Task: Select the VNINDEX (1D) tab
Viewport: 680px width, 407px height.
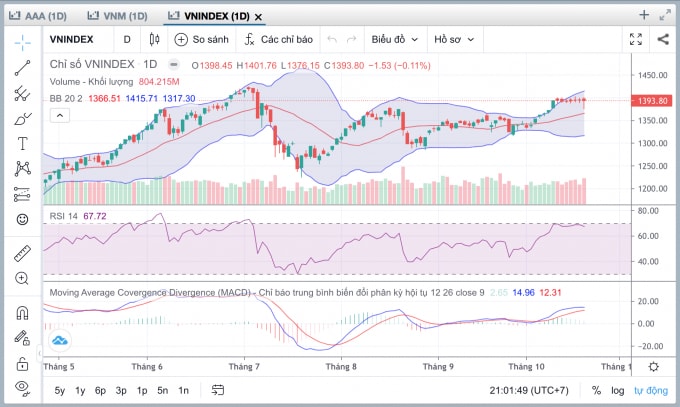Action: (209, 16)
